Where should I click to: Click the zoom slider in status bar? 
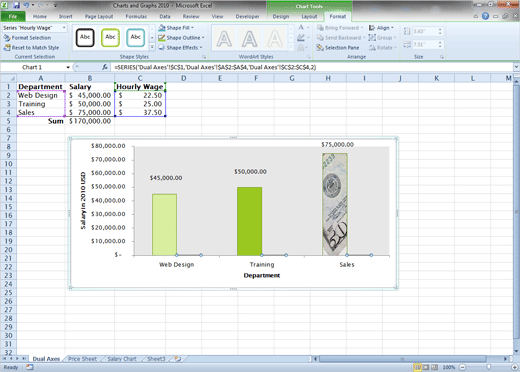pos(489,367)
